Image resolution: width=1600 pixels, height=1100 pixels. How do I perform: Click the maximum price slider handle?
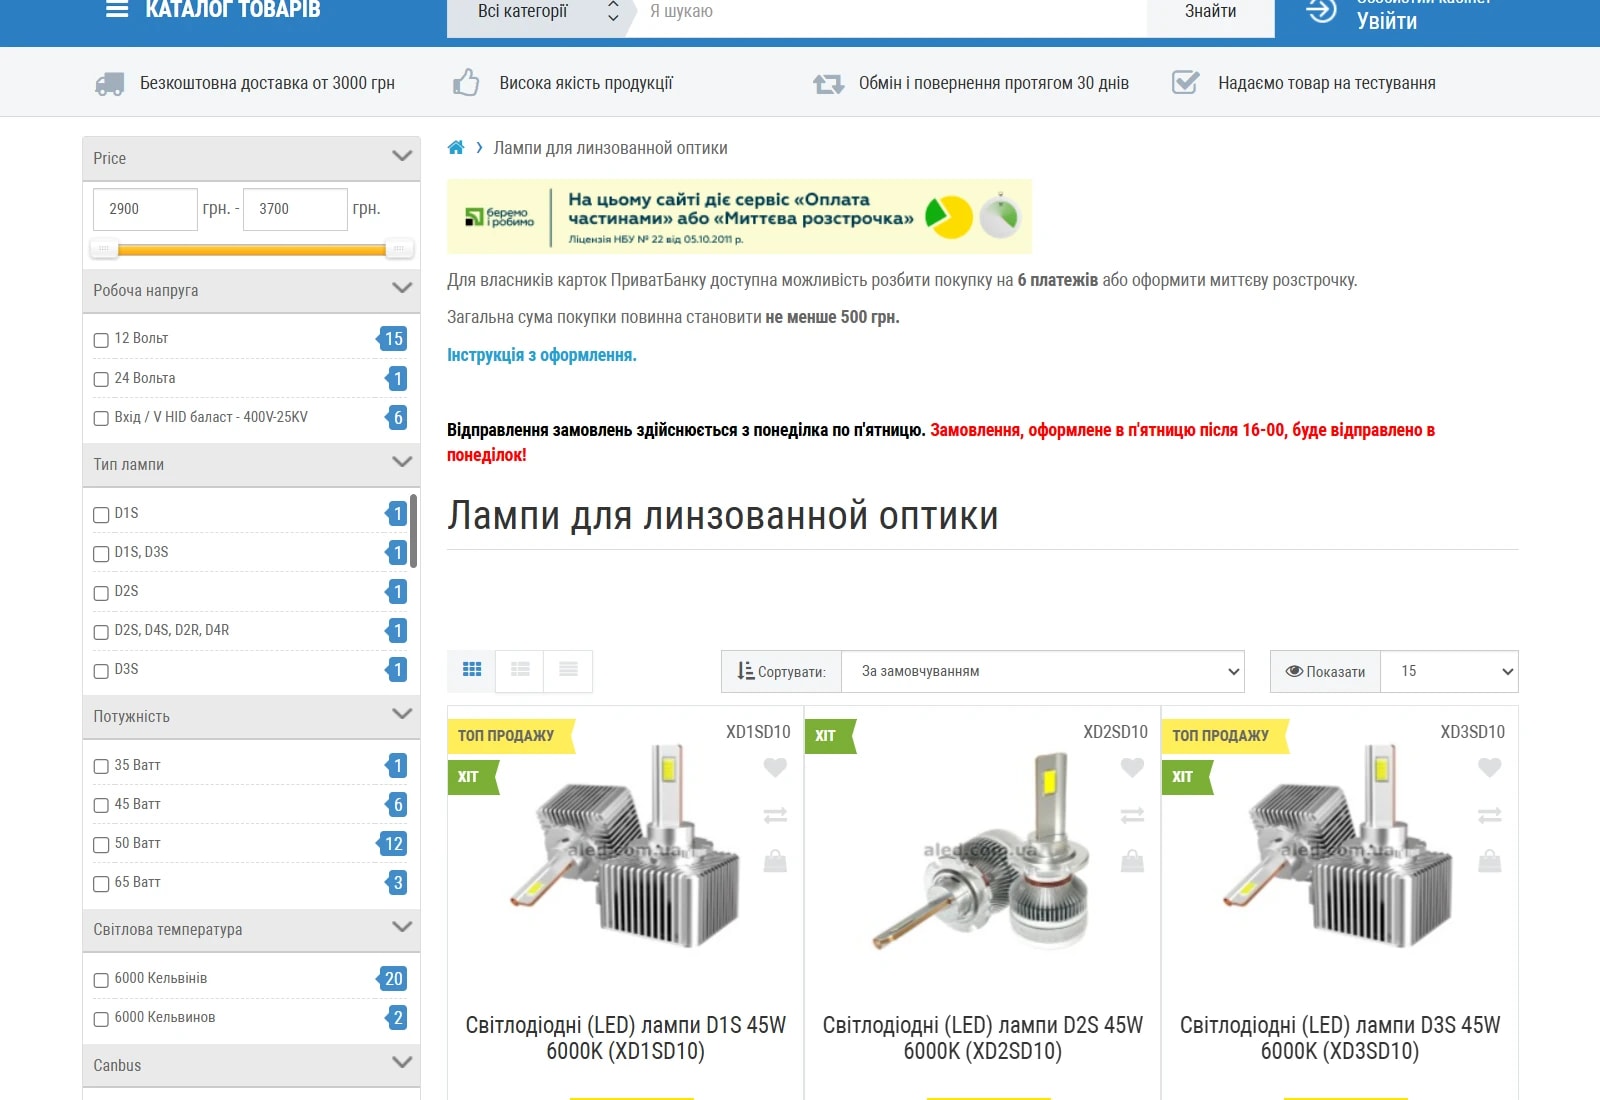click(399, 249)
